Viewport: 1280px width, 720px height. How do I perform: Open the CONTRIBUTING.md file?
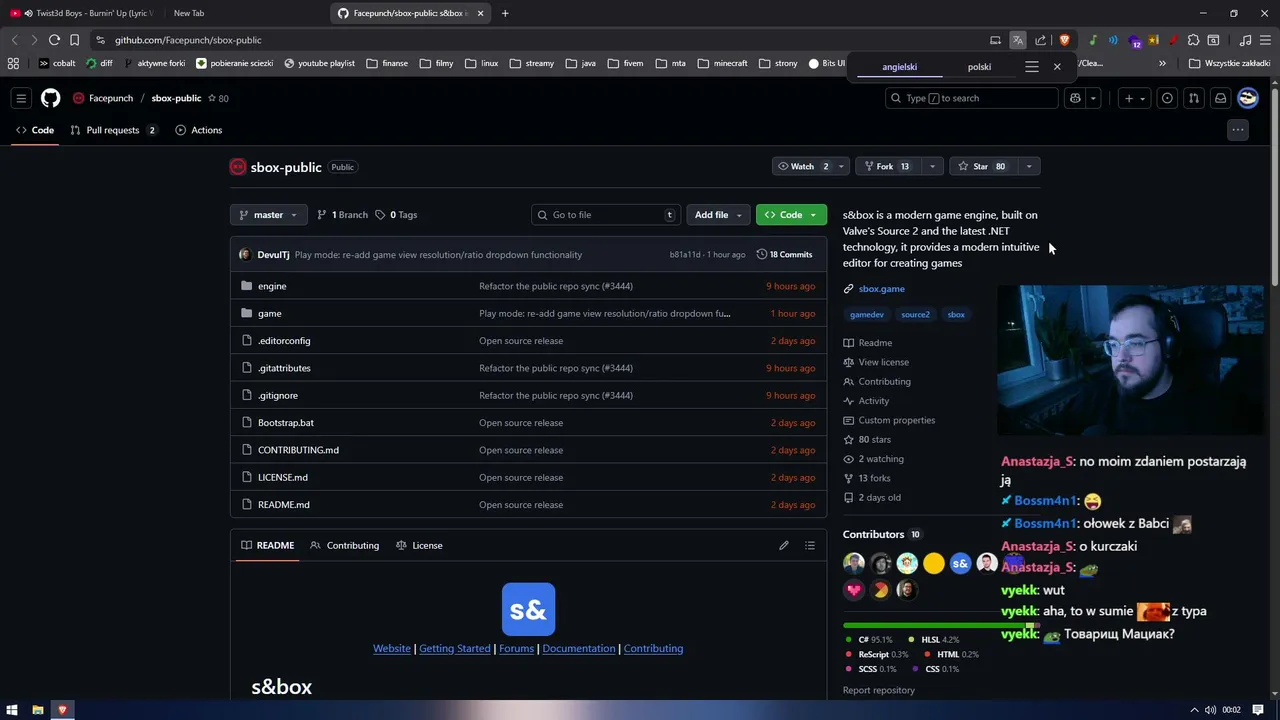298,450
